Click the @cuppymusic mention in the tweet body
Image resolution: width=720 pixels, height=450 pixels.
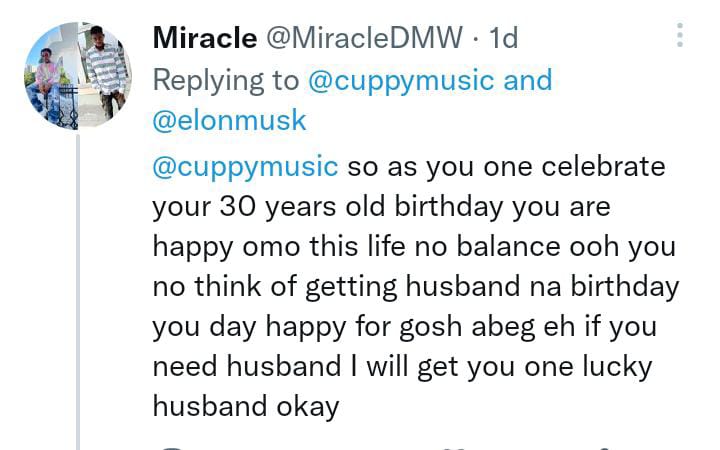[245, 165]
